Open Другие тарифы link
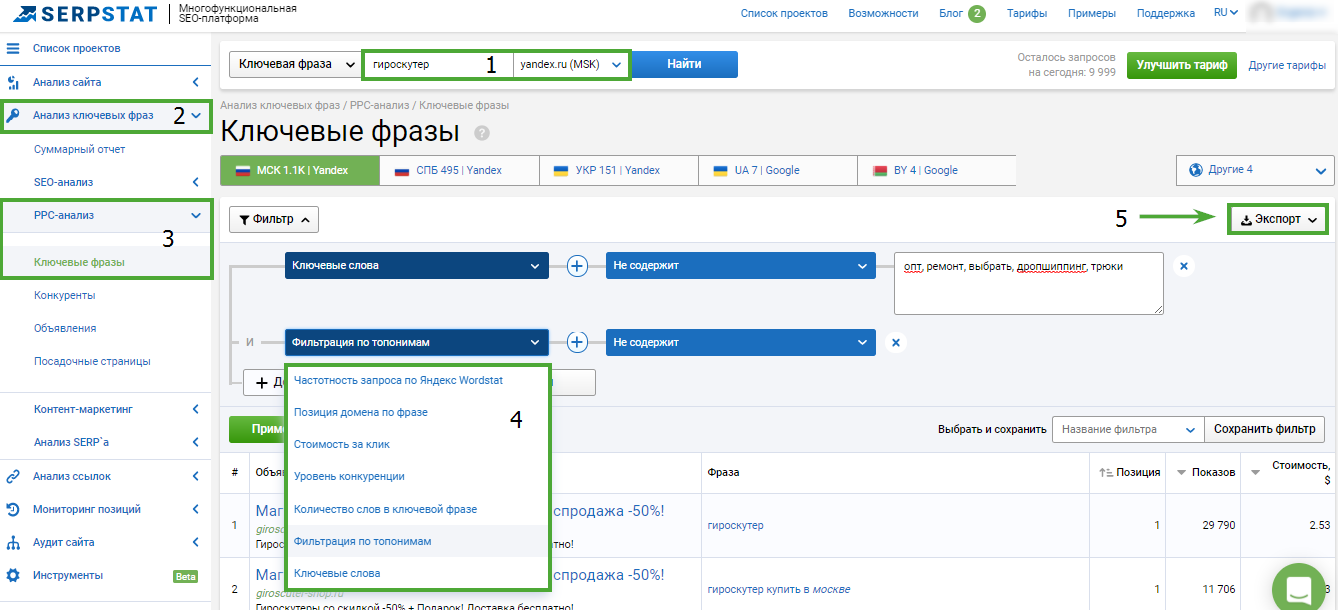1338x610 pixels. (1287, 65)
